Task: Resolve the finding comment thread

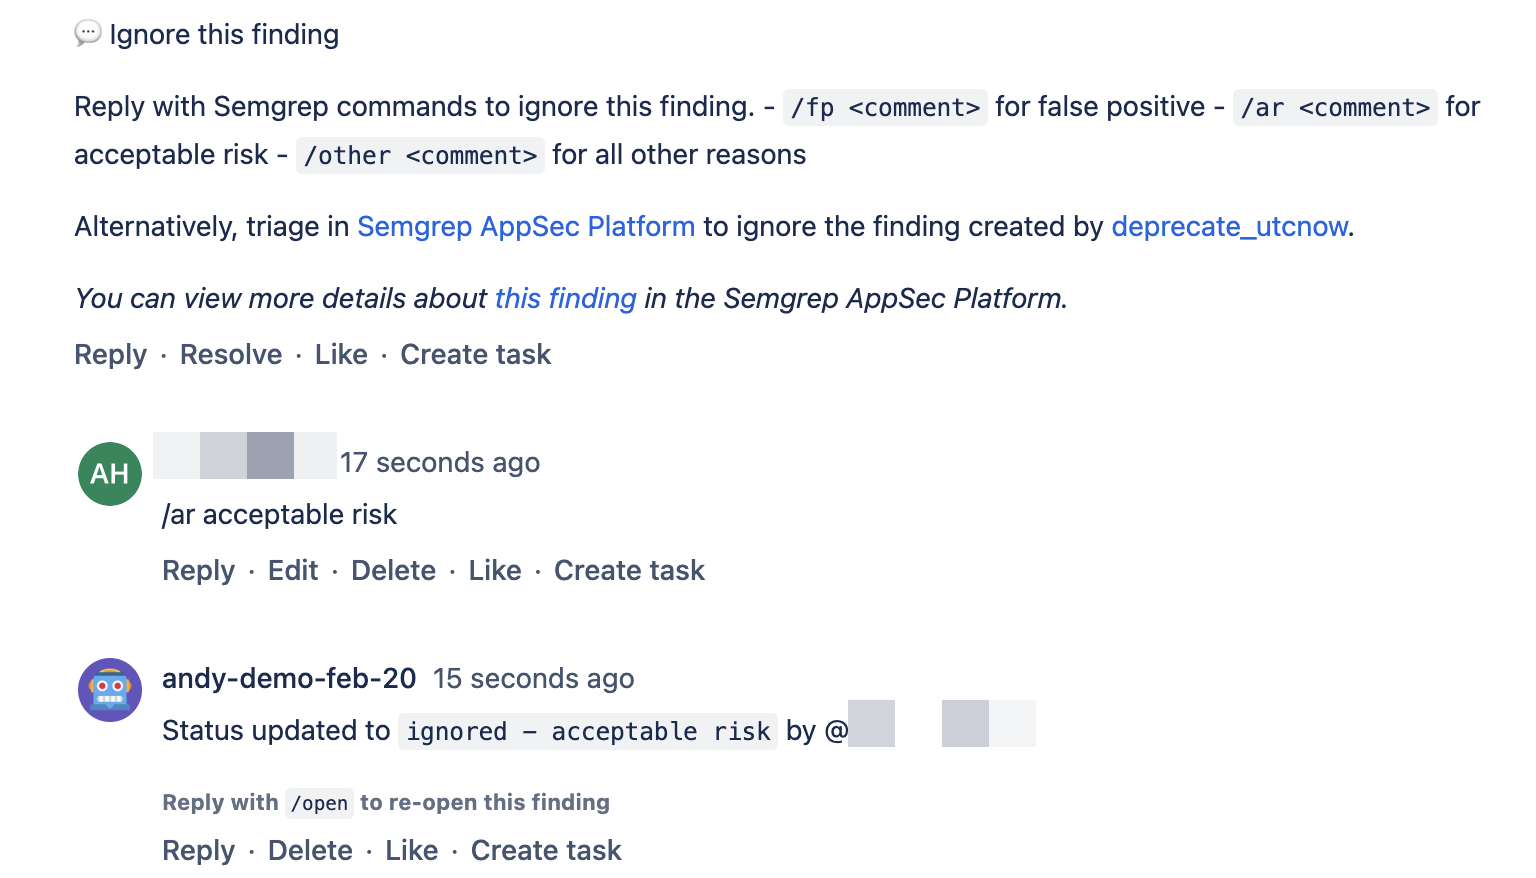Action: coord(230,354)
